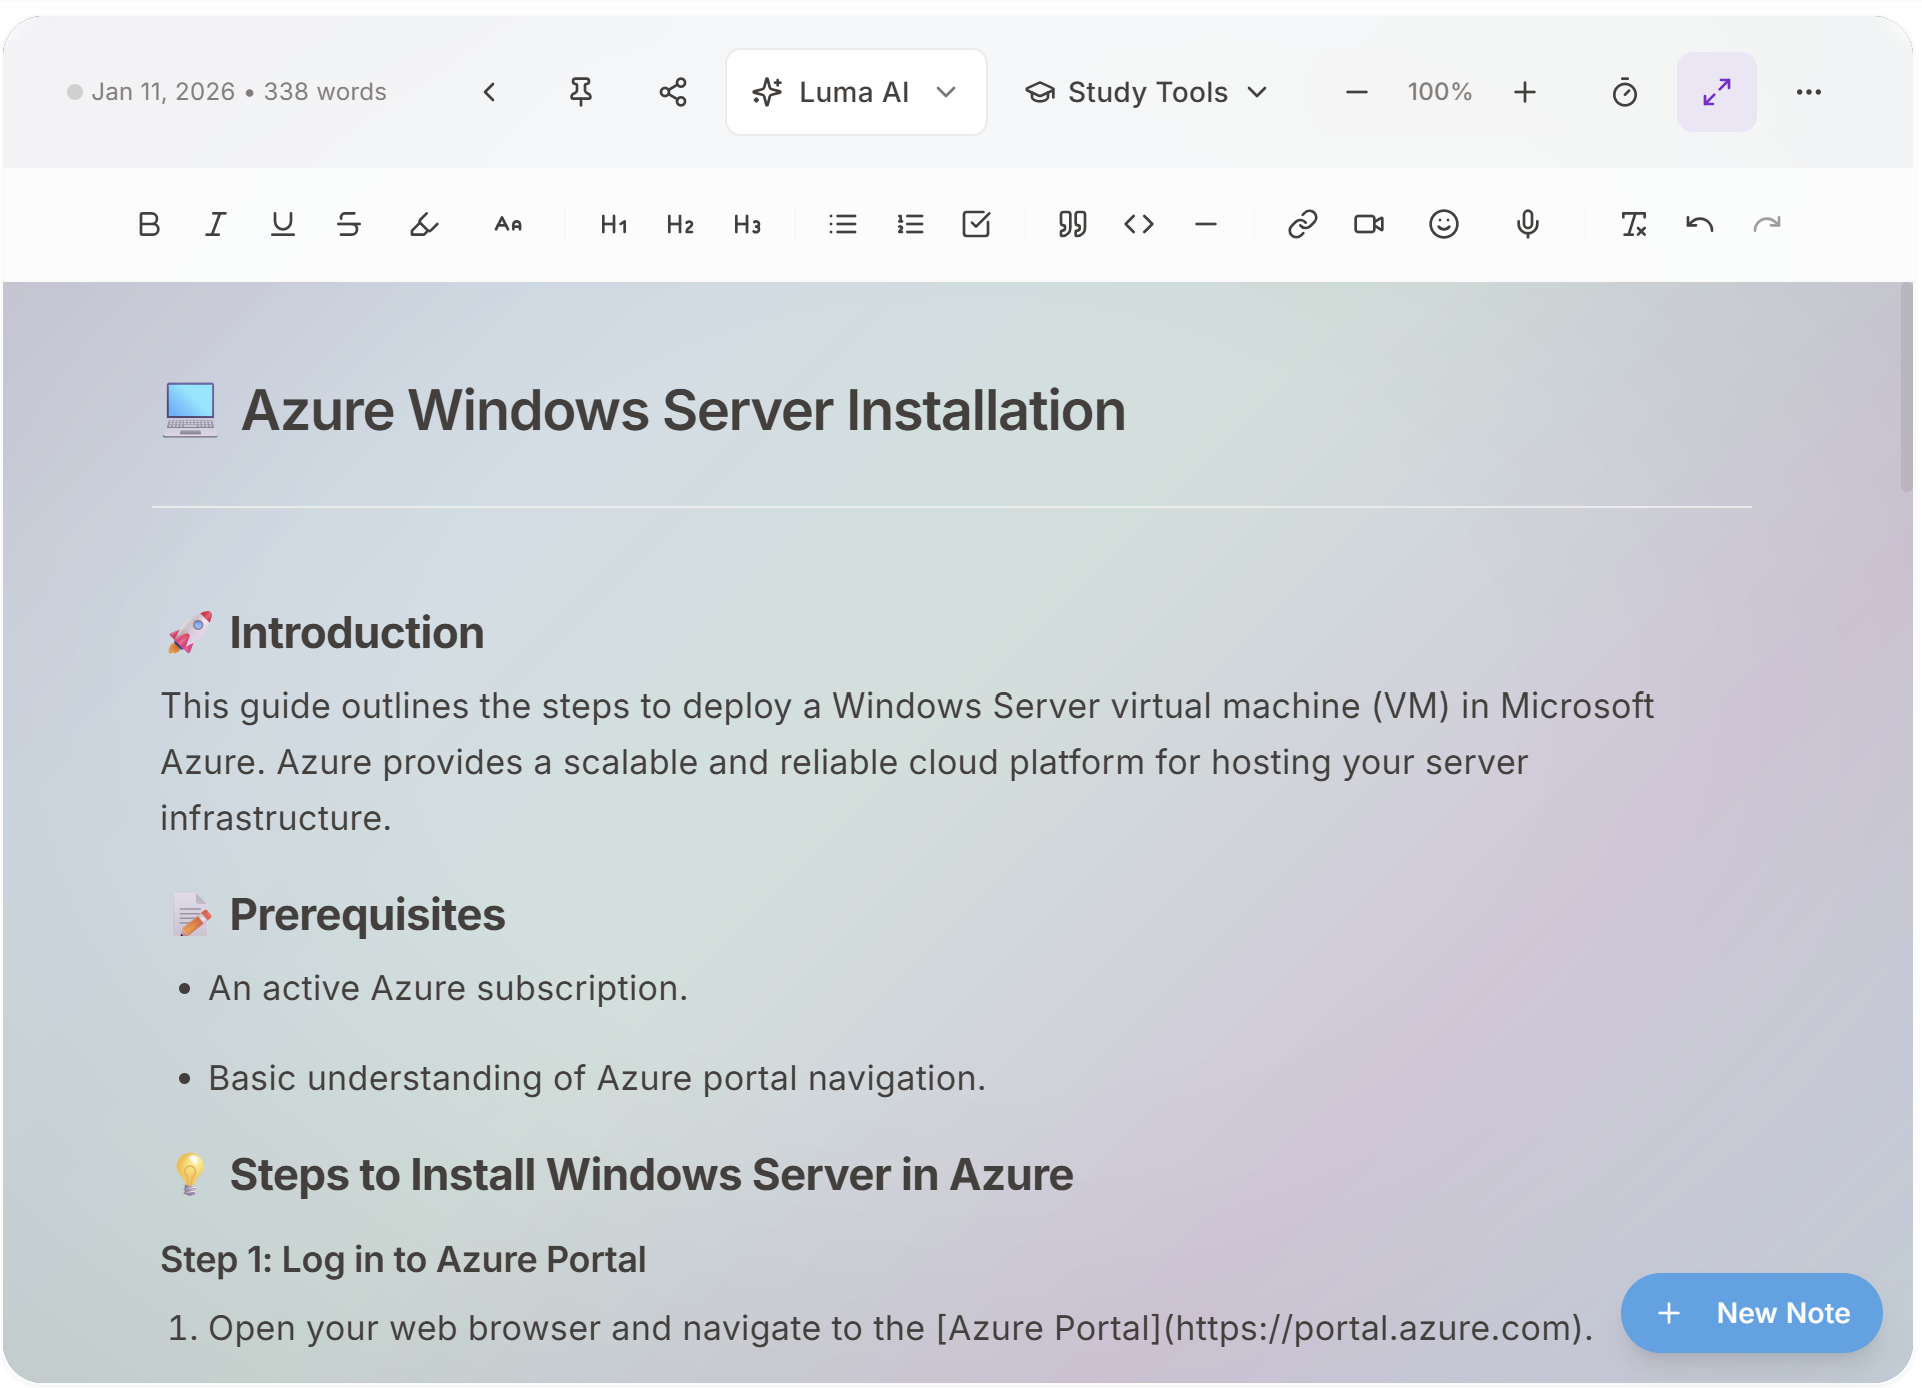Clear text formatting
The height and width of the screenshot is (1388, 1922).
[1633, 224]
